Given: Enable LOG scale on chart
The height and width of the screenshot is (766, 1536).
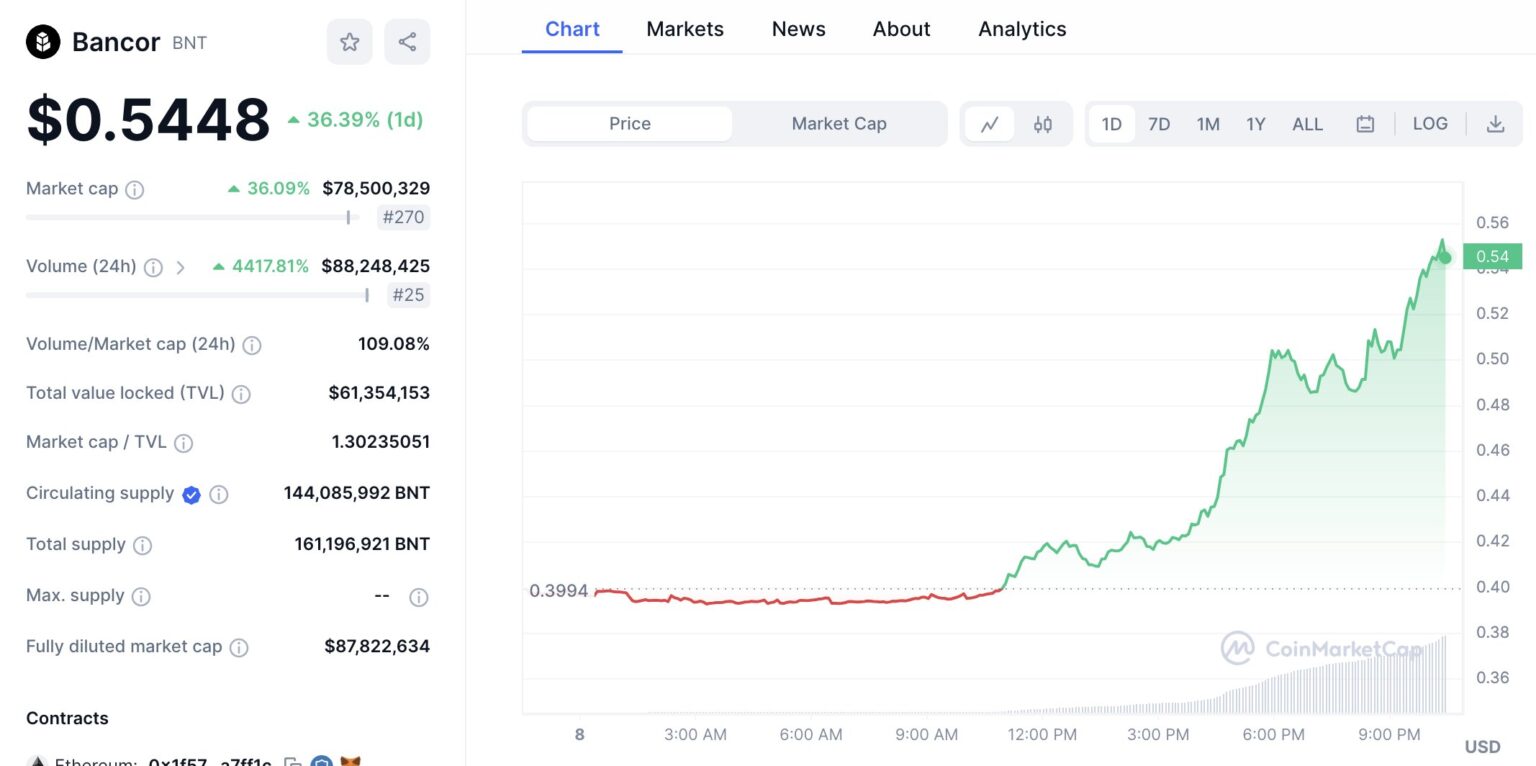Looking at the screenshot, I should [1430, 124].
